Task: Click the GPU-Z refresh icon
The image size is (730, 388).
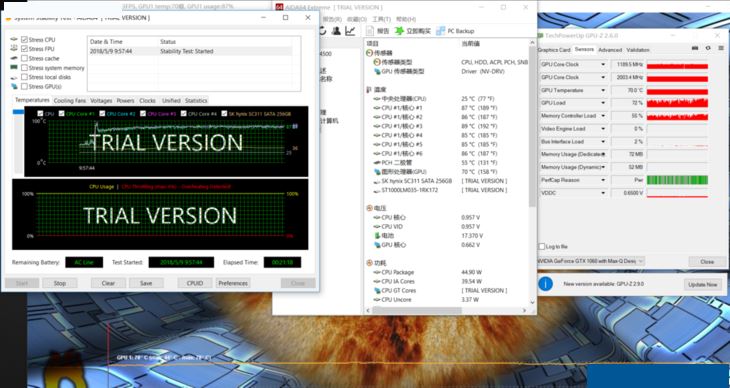Action: tap(708, 48)
